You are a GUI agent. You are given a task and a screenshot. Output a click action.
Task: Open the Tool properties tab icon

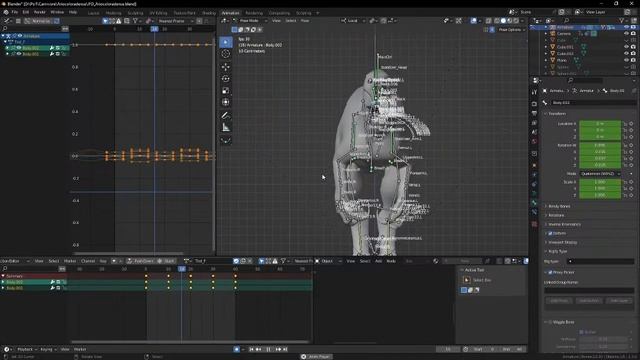[x=534, y=93]
